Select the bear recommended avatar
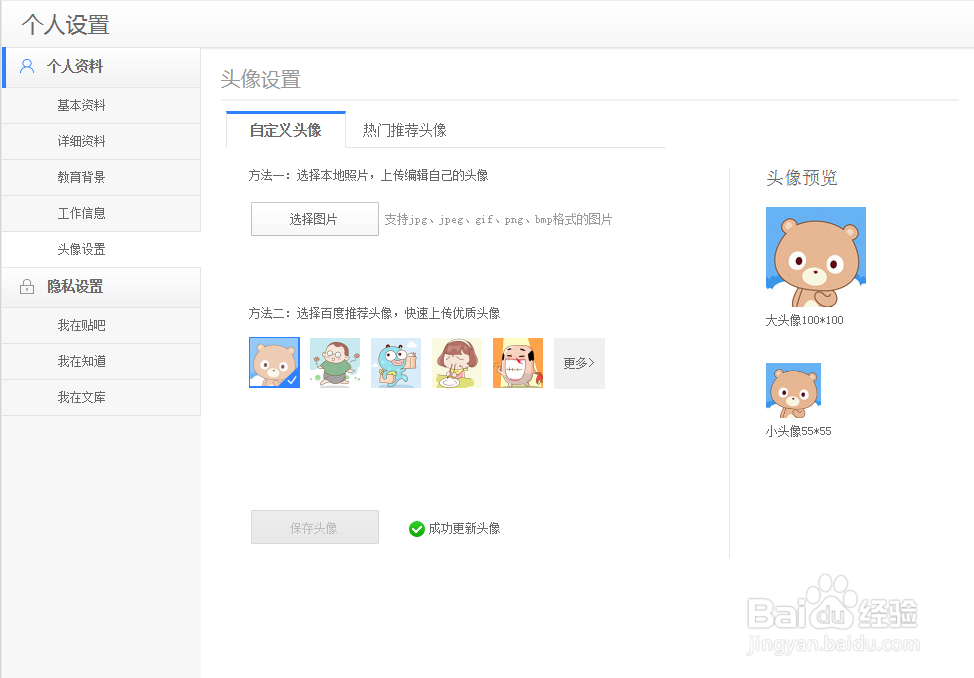 [274, 363]
